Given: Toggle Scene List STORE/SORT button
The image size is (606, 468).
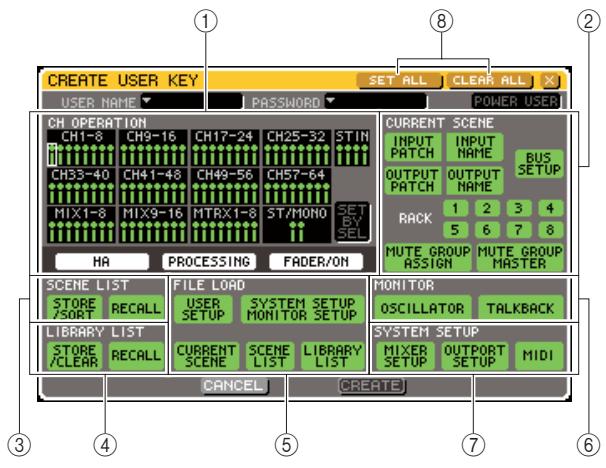Looking at the screenshot, I should pos(75,308).
